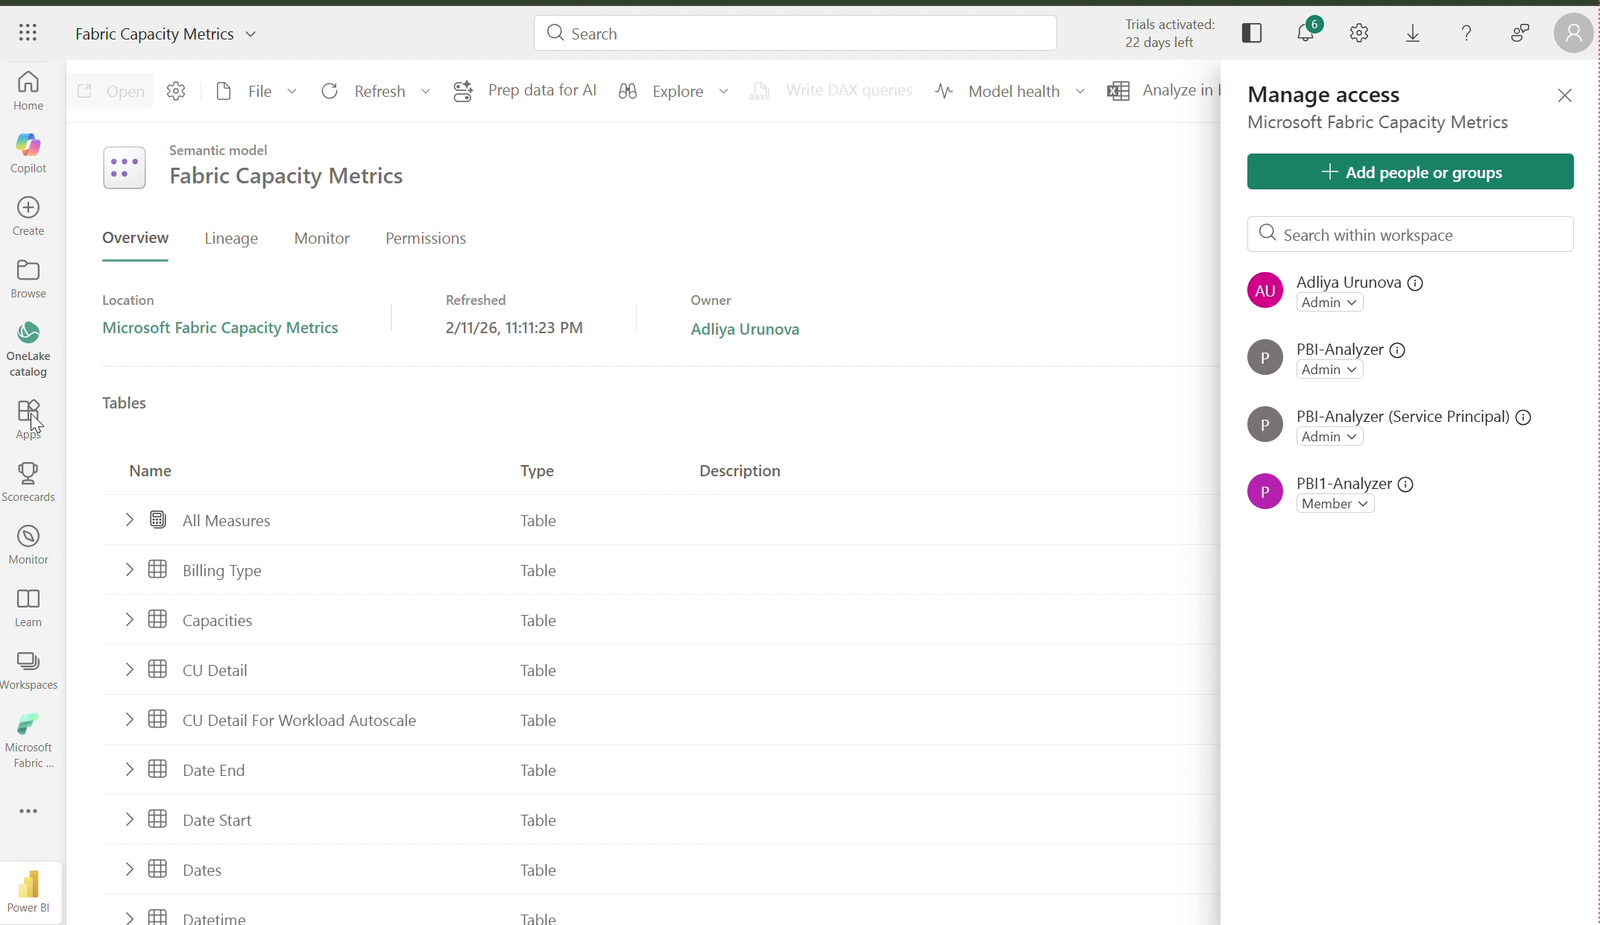Open the user account avatar
Image resolution: width=1600 pixels, height=925 pixels.
click(x=1573, y=33)
